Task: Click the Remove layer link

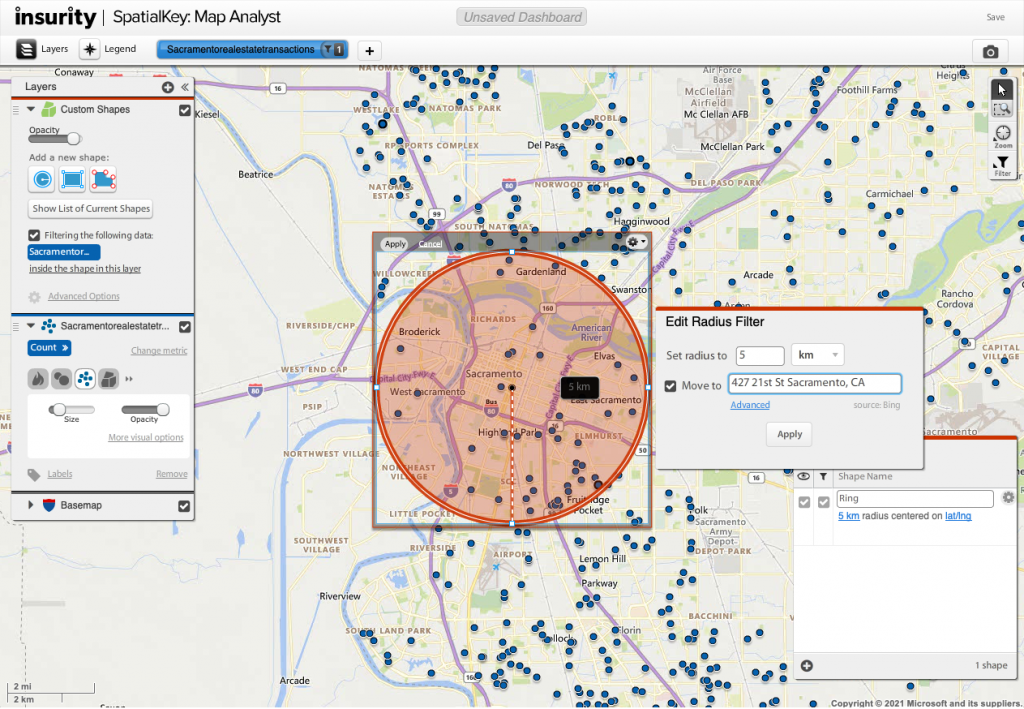Action: click(x=172, y=474)
